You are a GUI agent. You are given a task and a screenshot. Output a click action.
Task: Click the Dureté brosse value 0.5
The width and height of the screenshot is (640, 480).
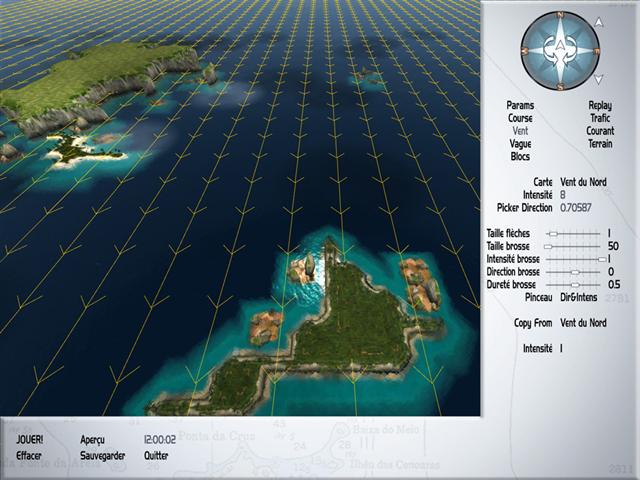click(x=614, y=284)
